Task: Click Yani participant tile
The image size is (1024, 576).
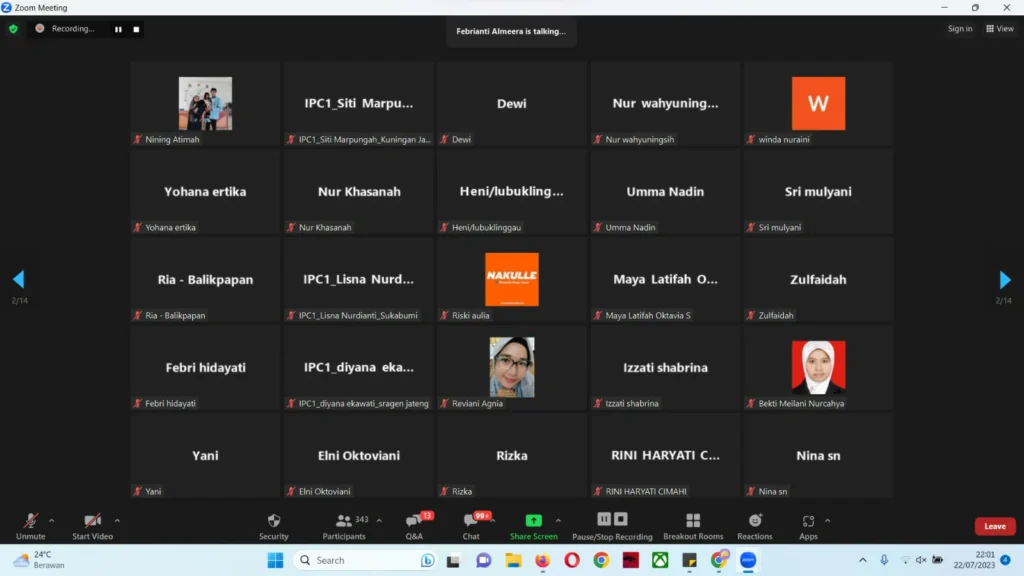Action: 205,455
